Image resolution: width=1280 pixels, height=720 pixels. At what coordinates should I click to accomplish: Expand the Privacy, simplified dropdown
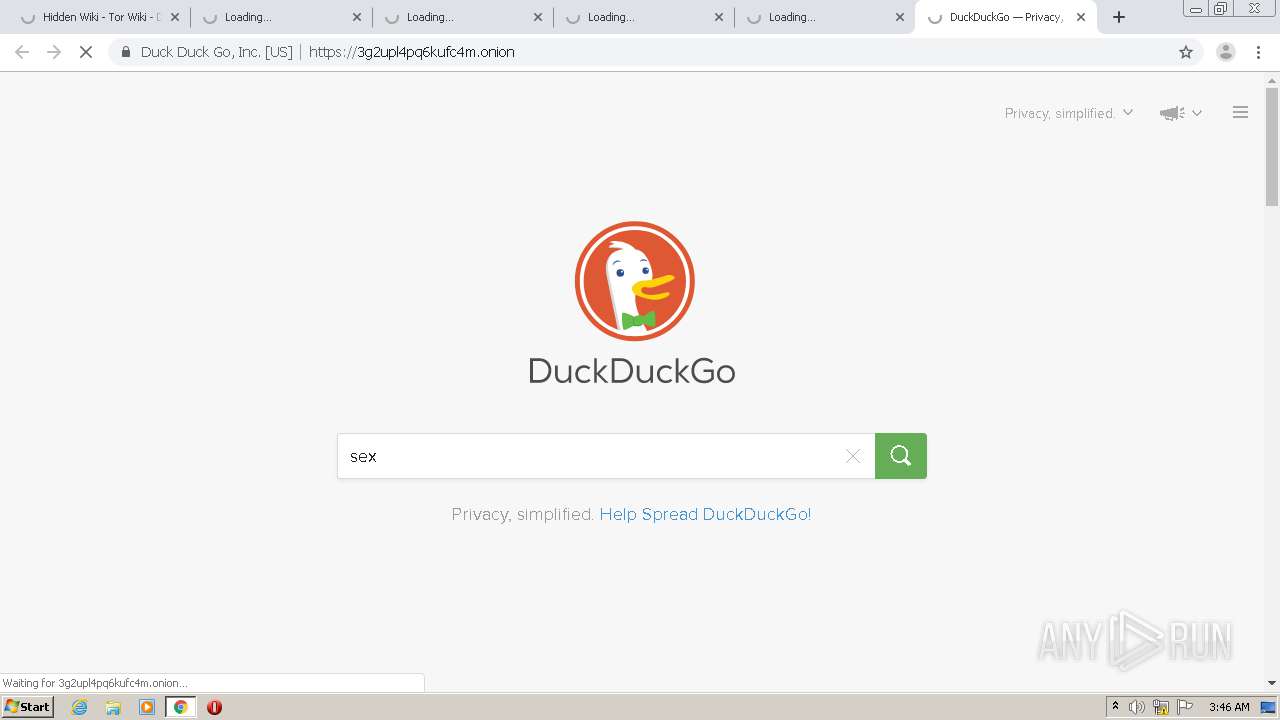[1069, 113]
